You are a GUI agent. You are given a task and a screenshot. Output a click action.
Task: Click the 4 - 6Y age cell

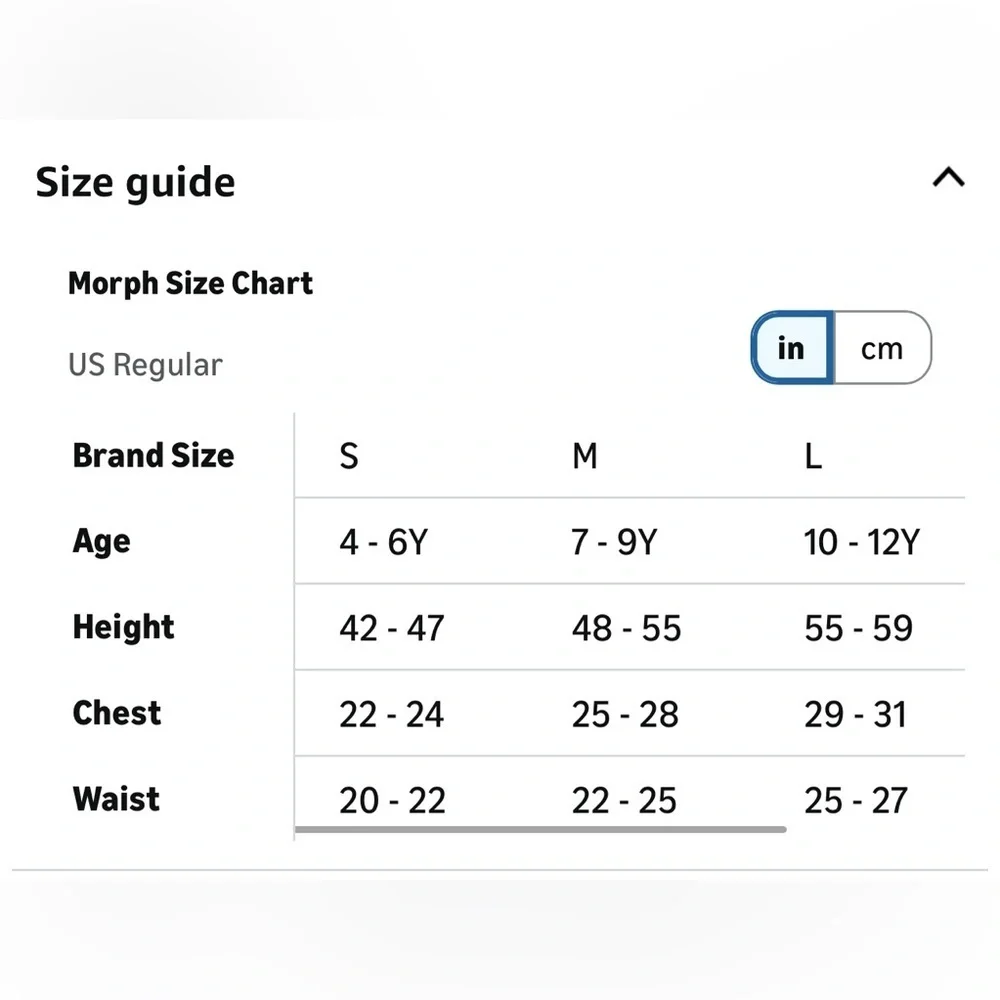tap(383, 542)
